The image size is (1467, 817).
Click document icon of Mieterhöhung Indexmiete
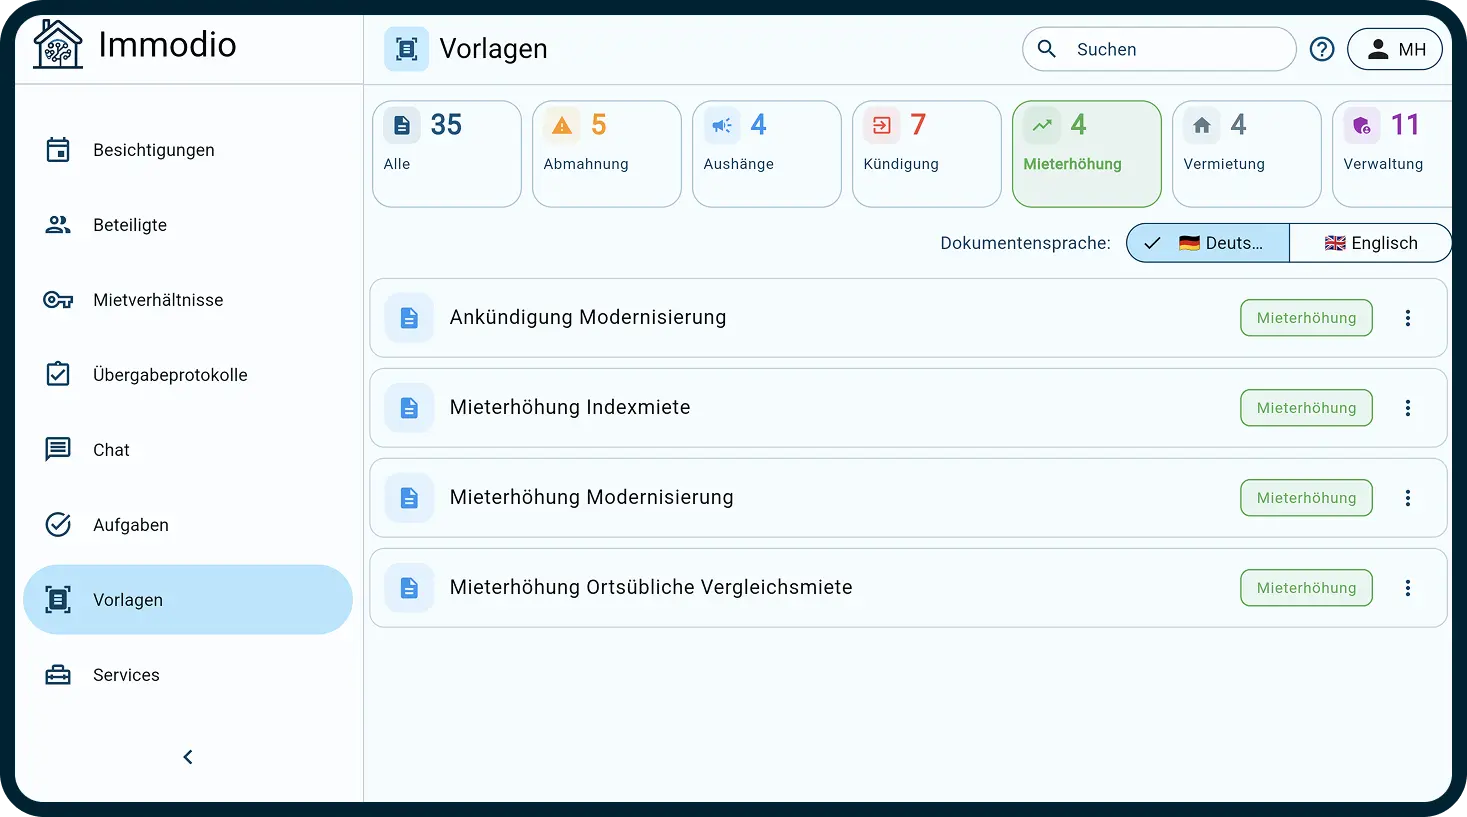(409, 408)
